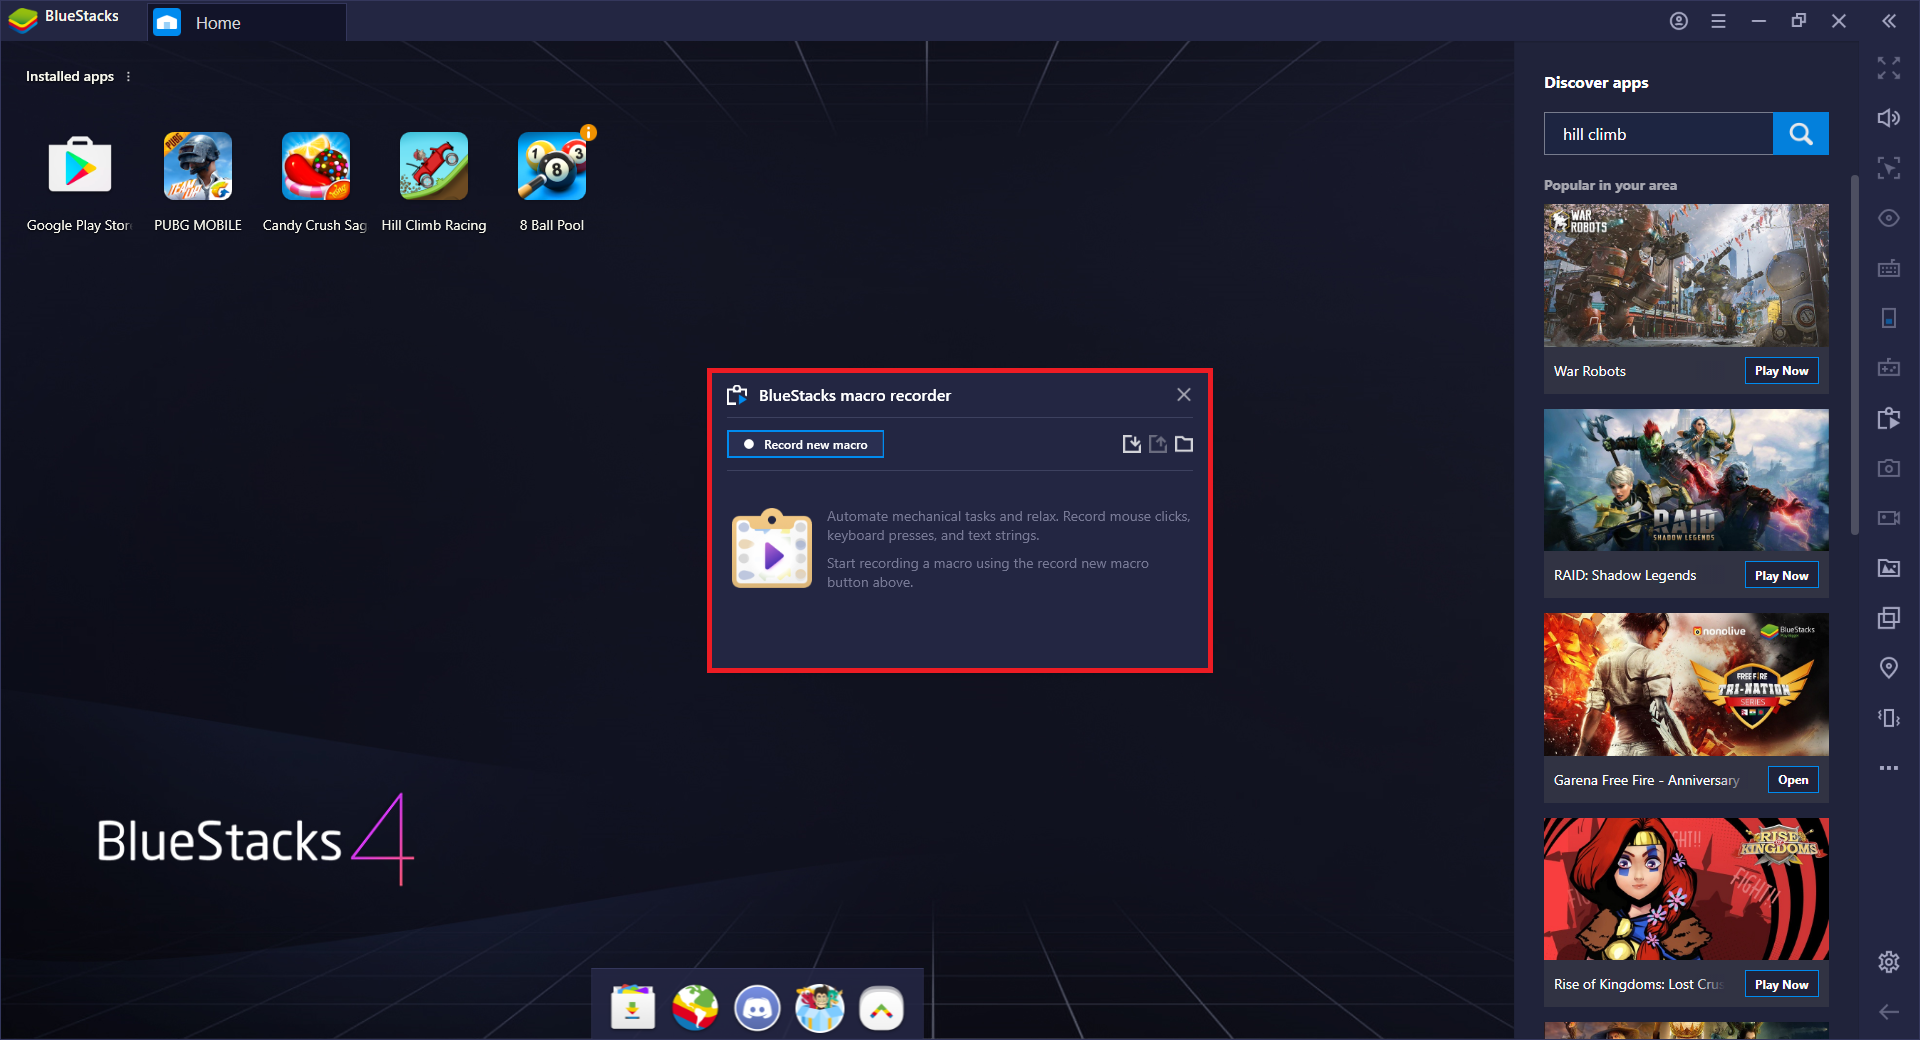Collapse the right sidebar with double-chevron
1920x1040 pixels.
pyautogui.click(x=1889, y=21)
